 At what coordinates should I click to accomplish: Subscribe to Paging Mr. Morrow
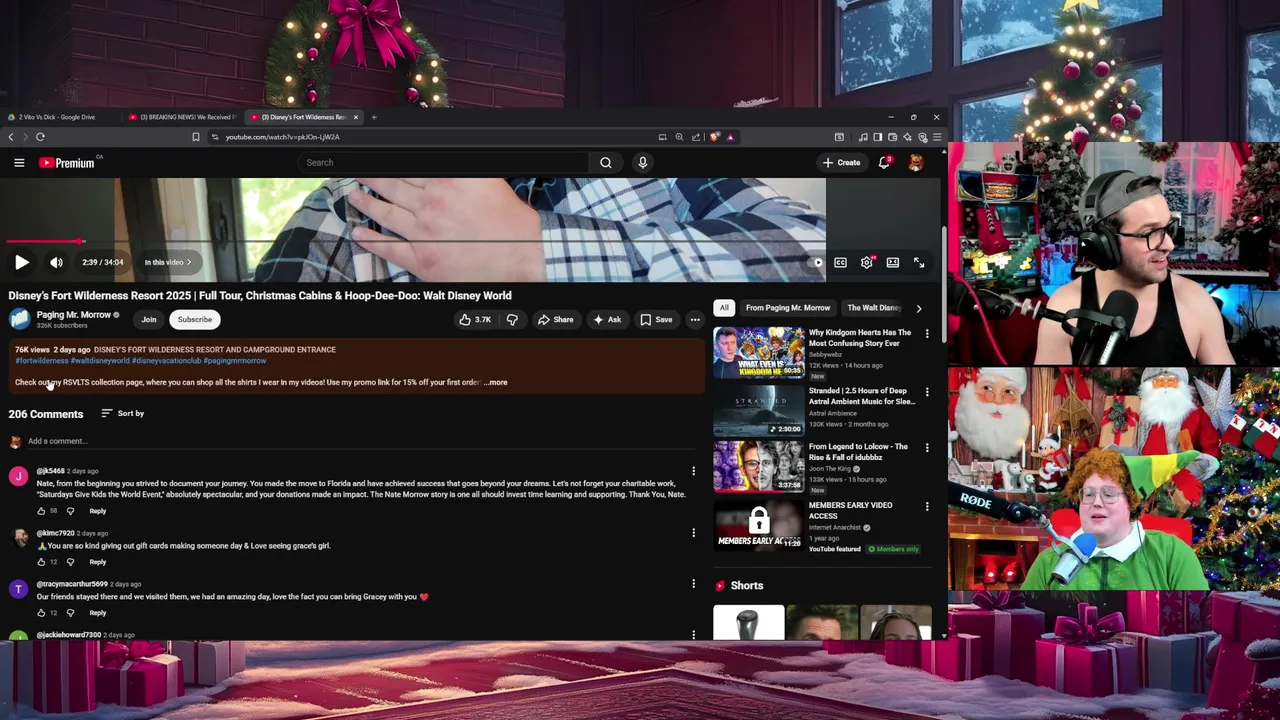click(195, 319)
